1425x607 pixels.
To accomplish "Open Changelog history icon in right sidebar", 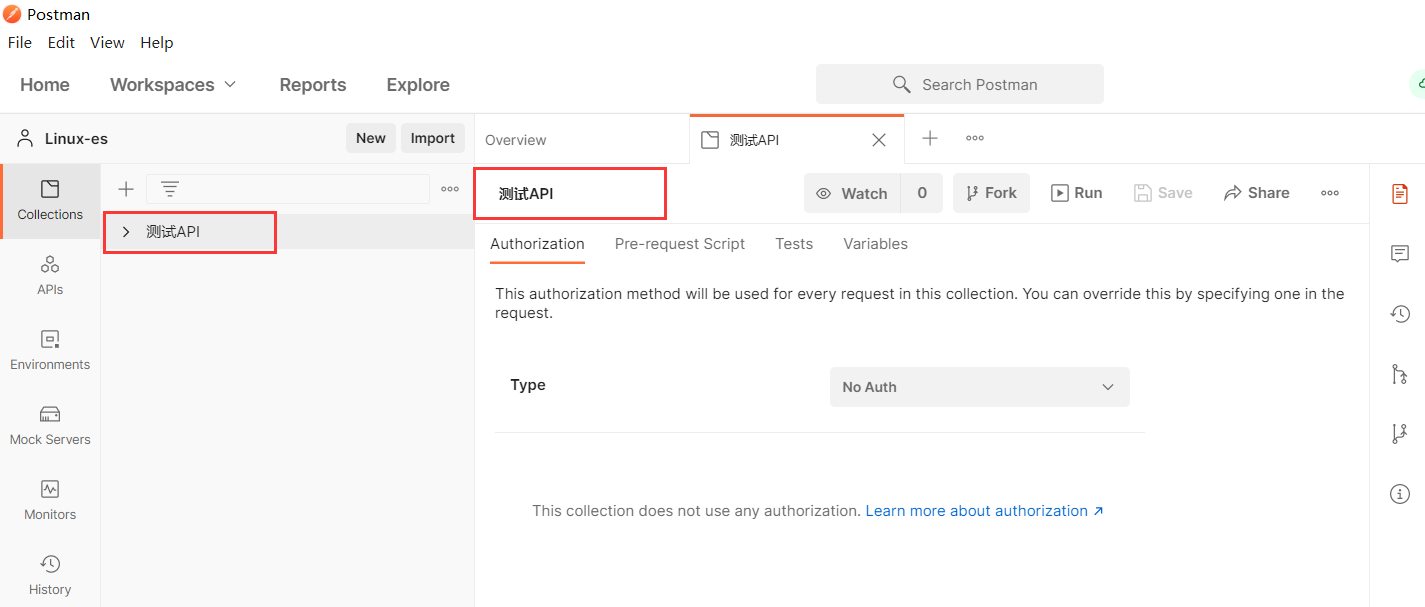I will click(1400, 314).
